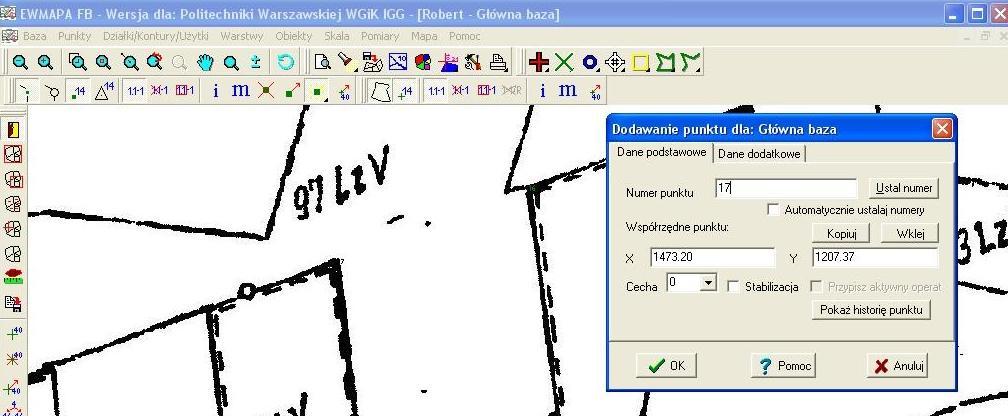Click the magnifier with red arrow icon
1008x416 pixels.
click(154, 62)
